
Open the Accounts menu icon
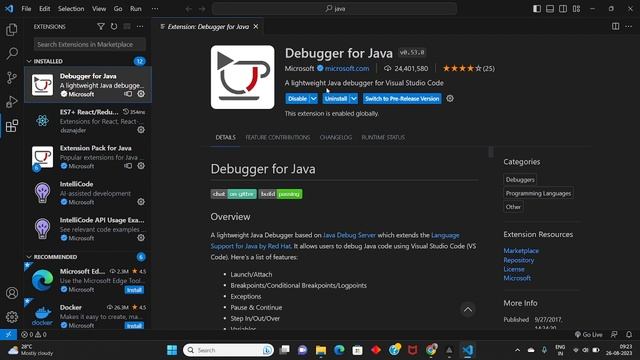coord(12,293)
